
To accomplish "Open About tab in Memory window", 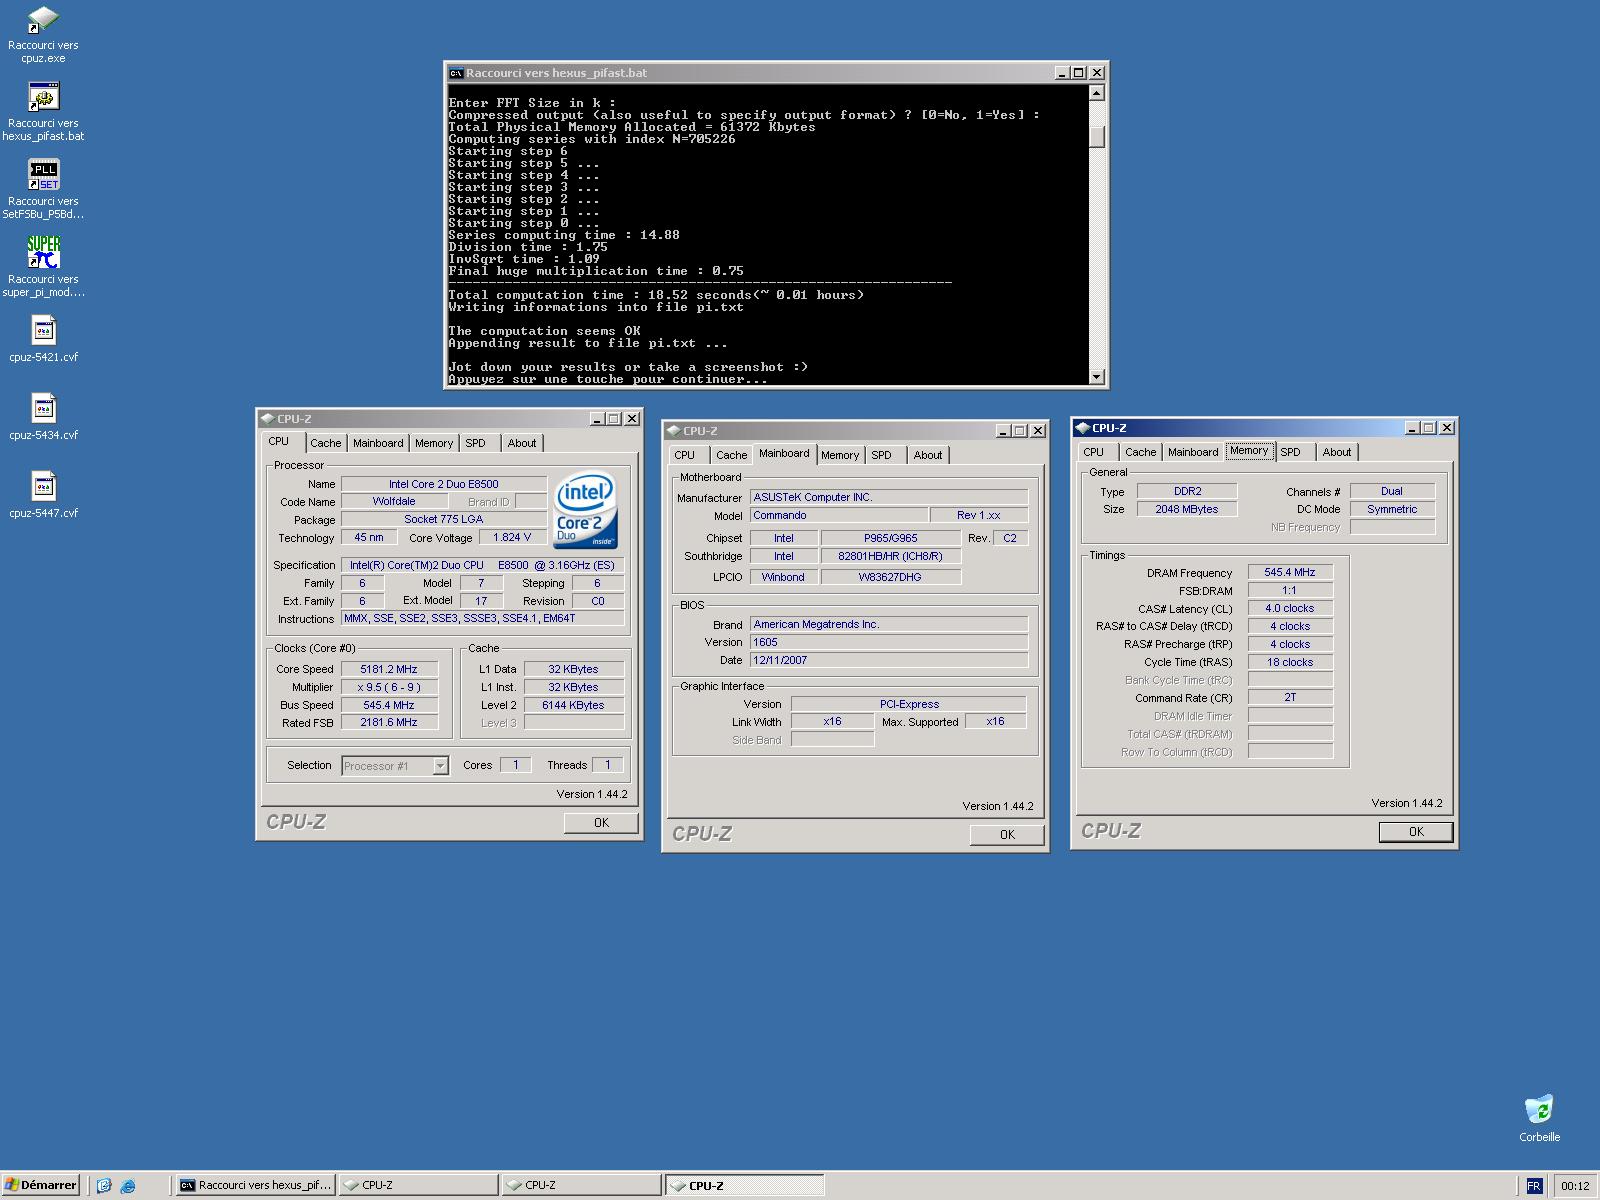I will 1336,452.
